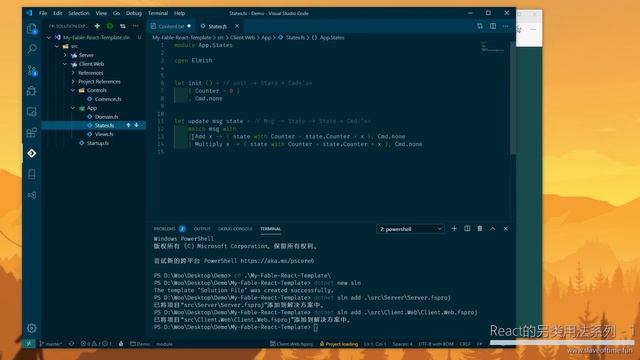Open the Go menu

(x=116, y=13)
